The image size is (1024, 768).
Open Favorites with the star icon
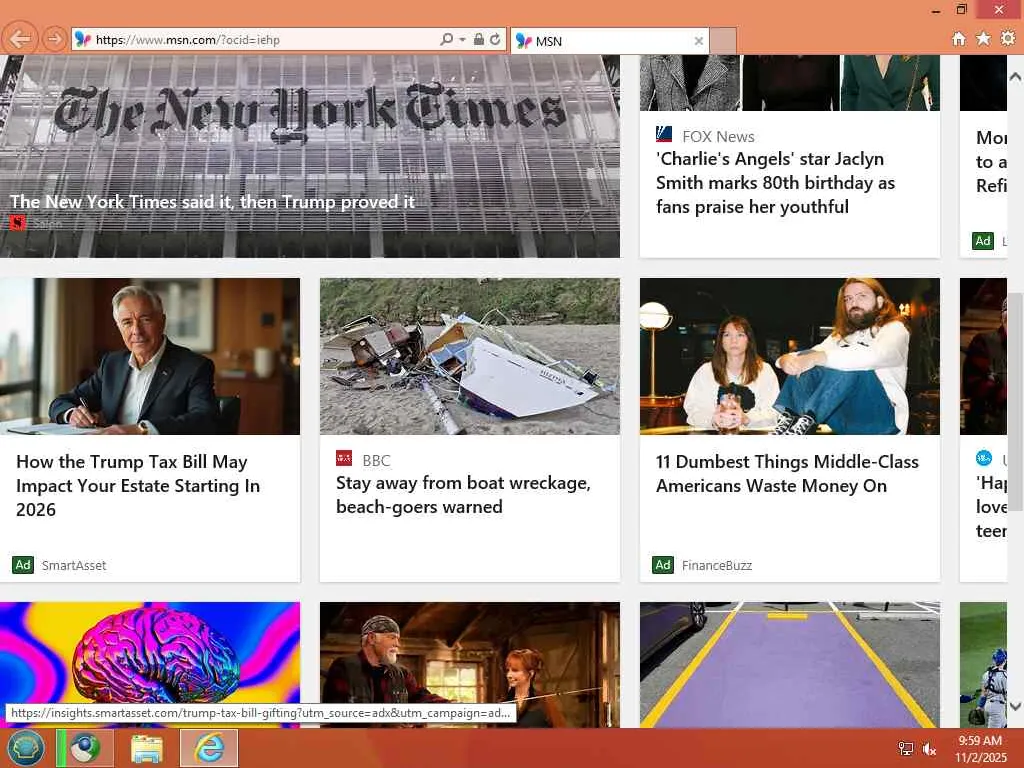pyautogui.click(x=983, y=39)
